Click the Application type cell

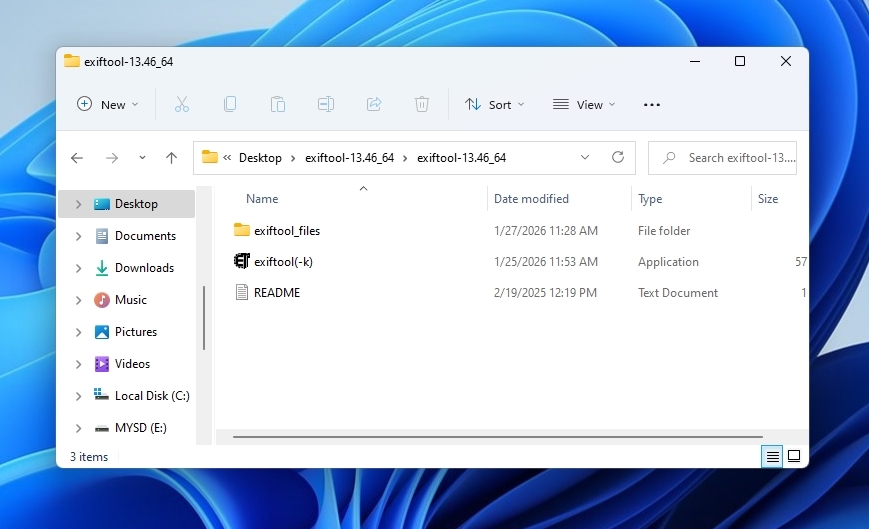click(668, 262)
